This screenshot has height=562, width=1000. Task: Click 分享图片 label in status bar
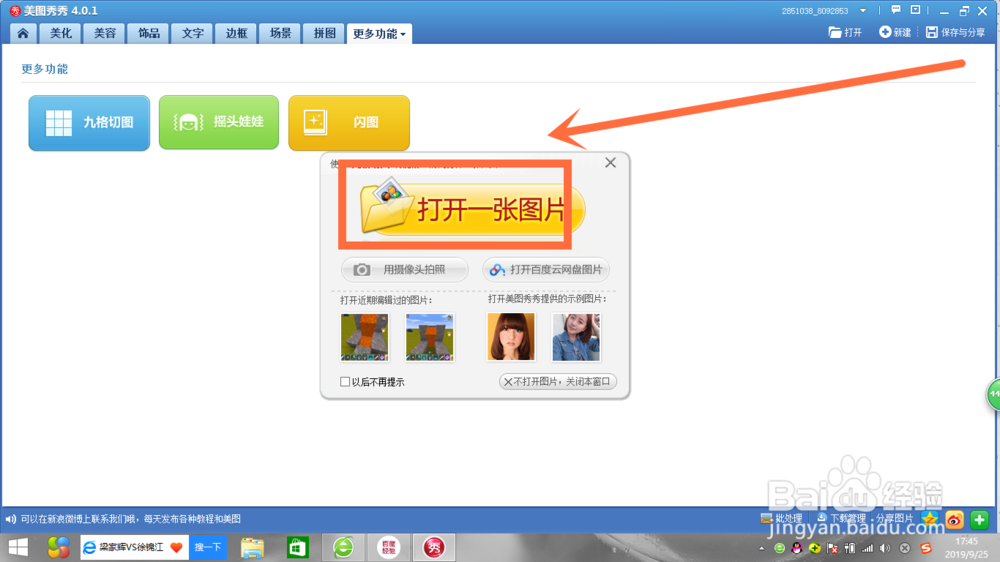click(x=894, y=519)
